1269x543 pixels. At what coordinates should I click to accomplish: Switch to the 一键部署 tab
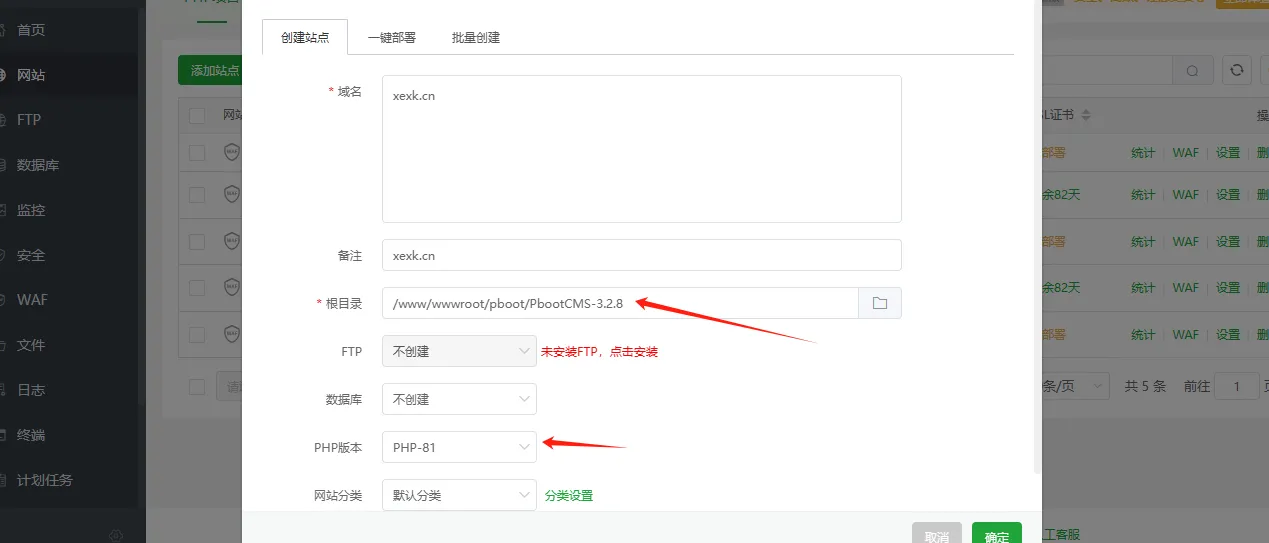[x=391, y=37]
